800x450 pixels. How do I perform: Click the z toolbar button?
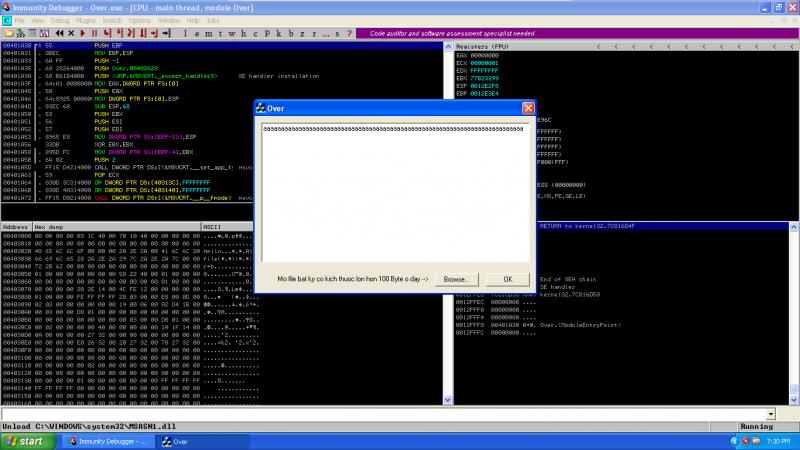point(303,34)
